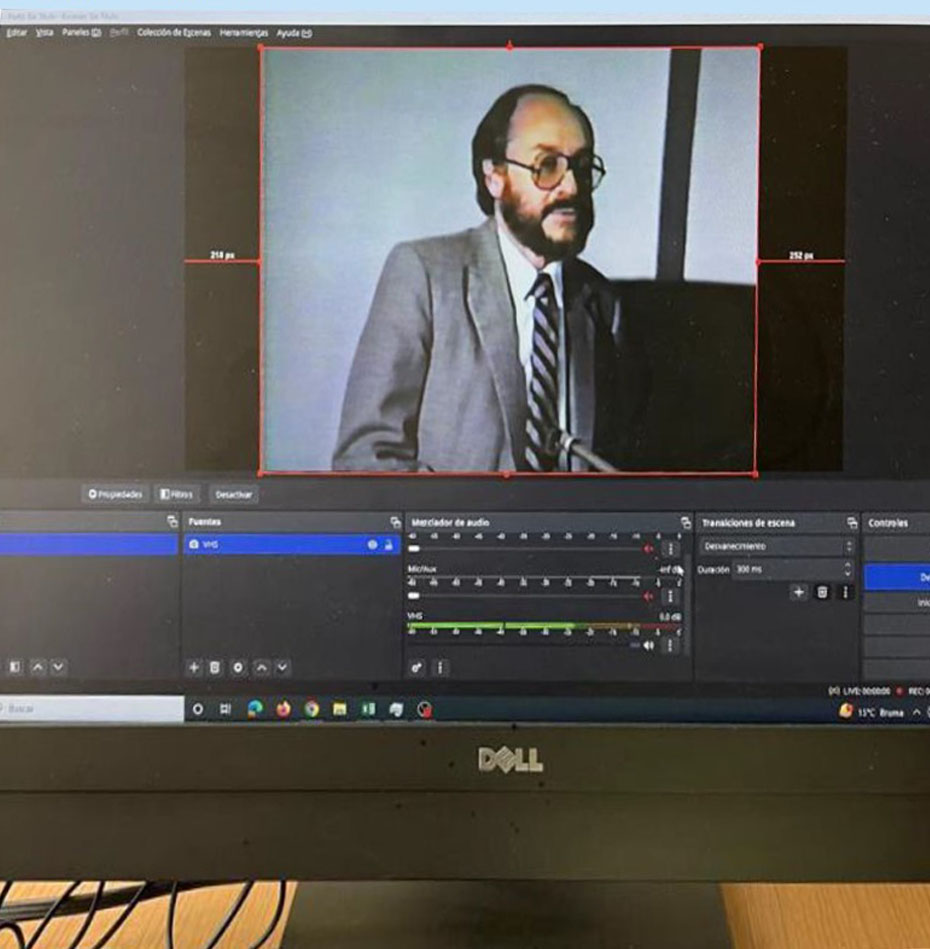Image resolution: width=930 pixels, height=949 pixels.
Task: Remove scene transition with trash icon
Action: point(822,592)
